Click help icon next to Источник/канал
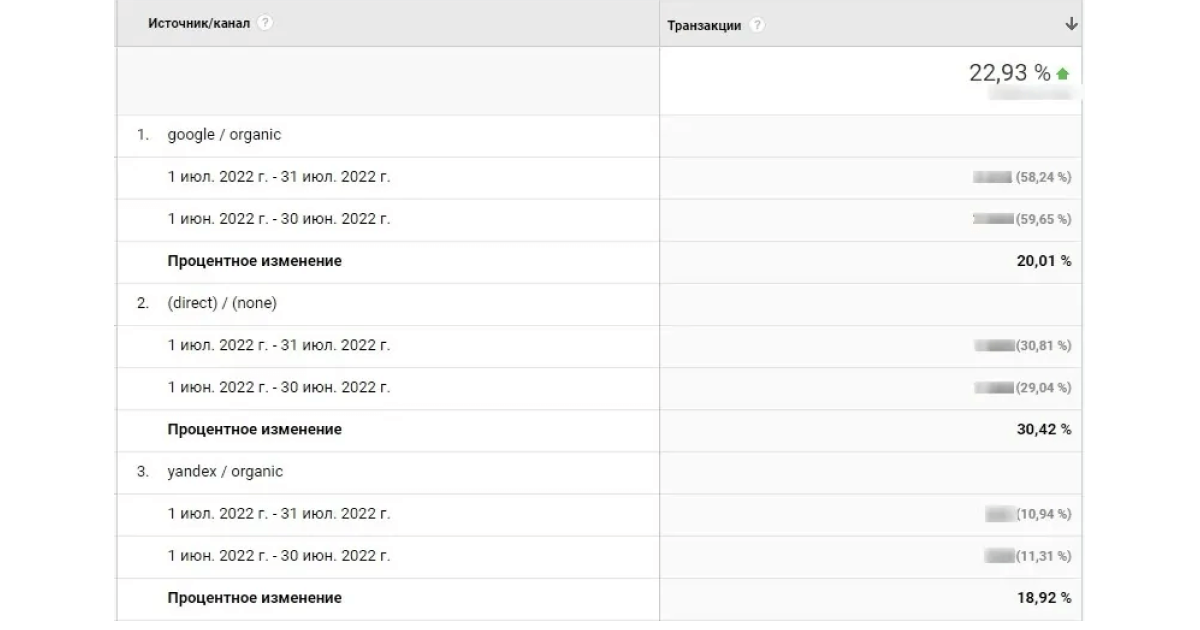 pyautogui.click(x=265, y=23)
